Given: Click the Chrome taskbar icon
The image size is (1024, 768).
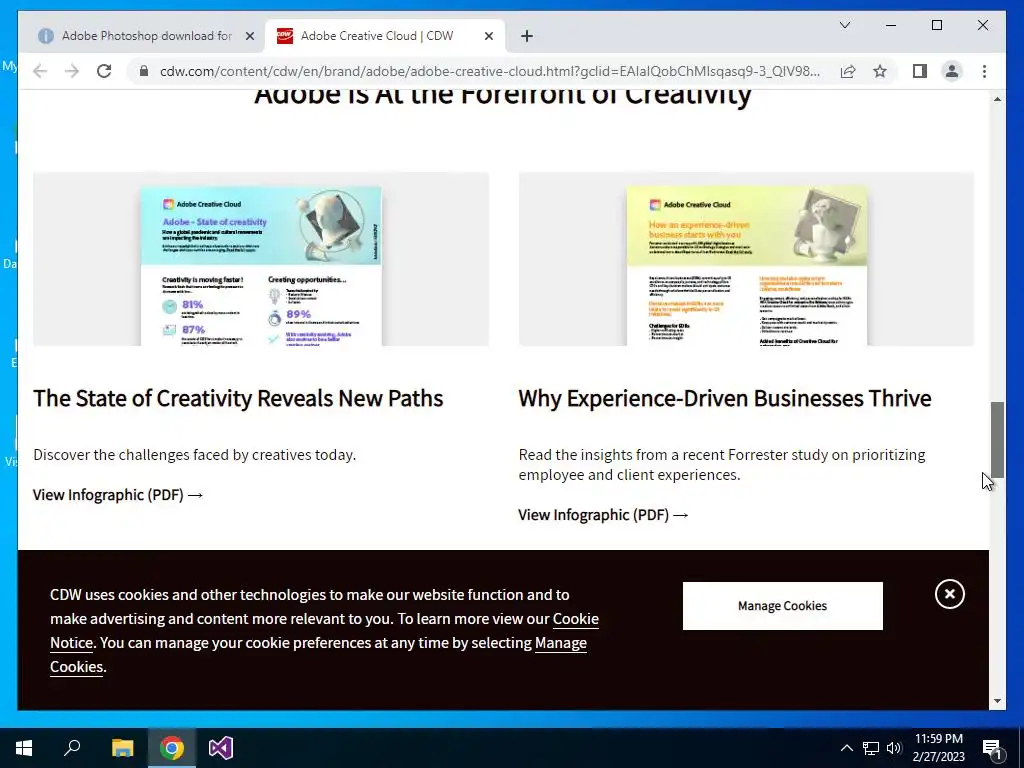Looking at the screenshot, I should coord(171,748).
